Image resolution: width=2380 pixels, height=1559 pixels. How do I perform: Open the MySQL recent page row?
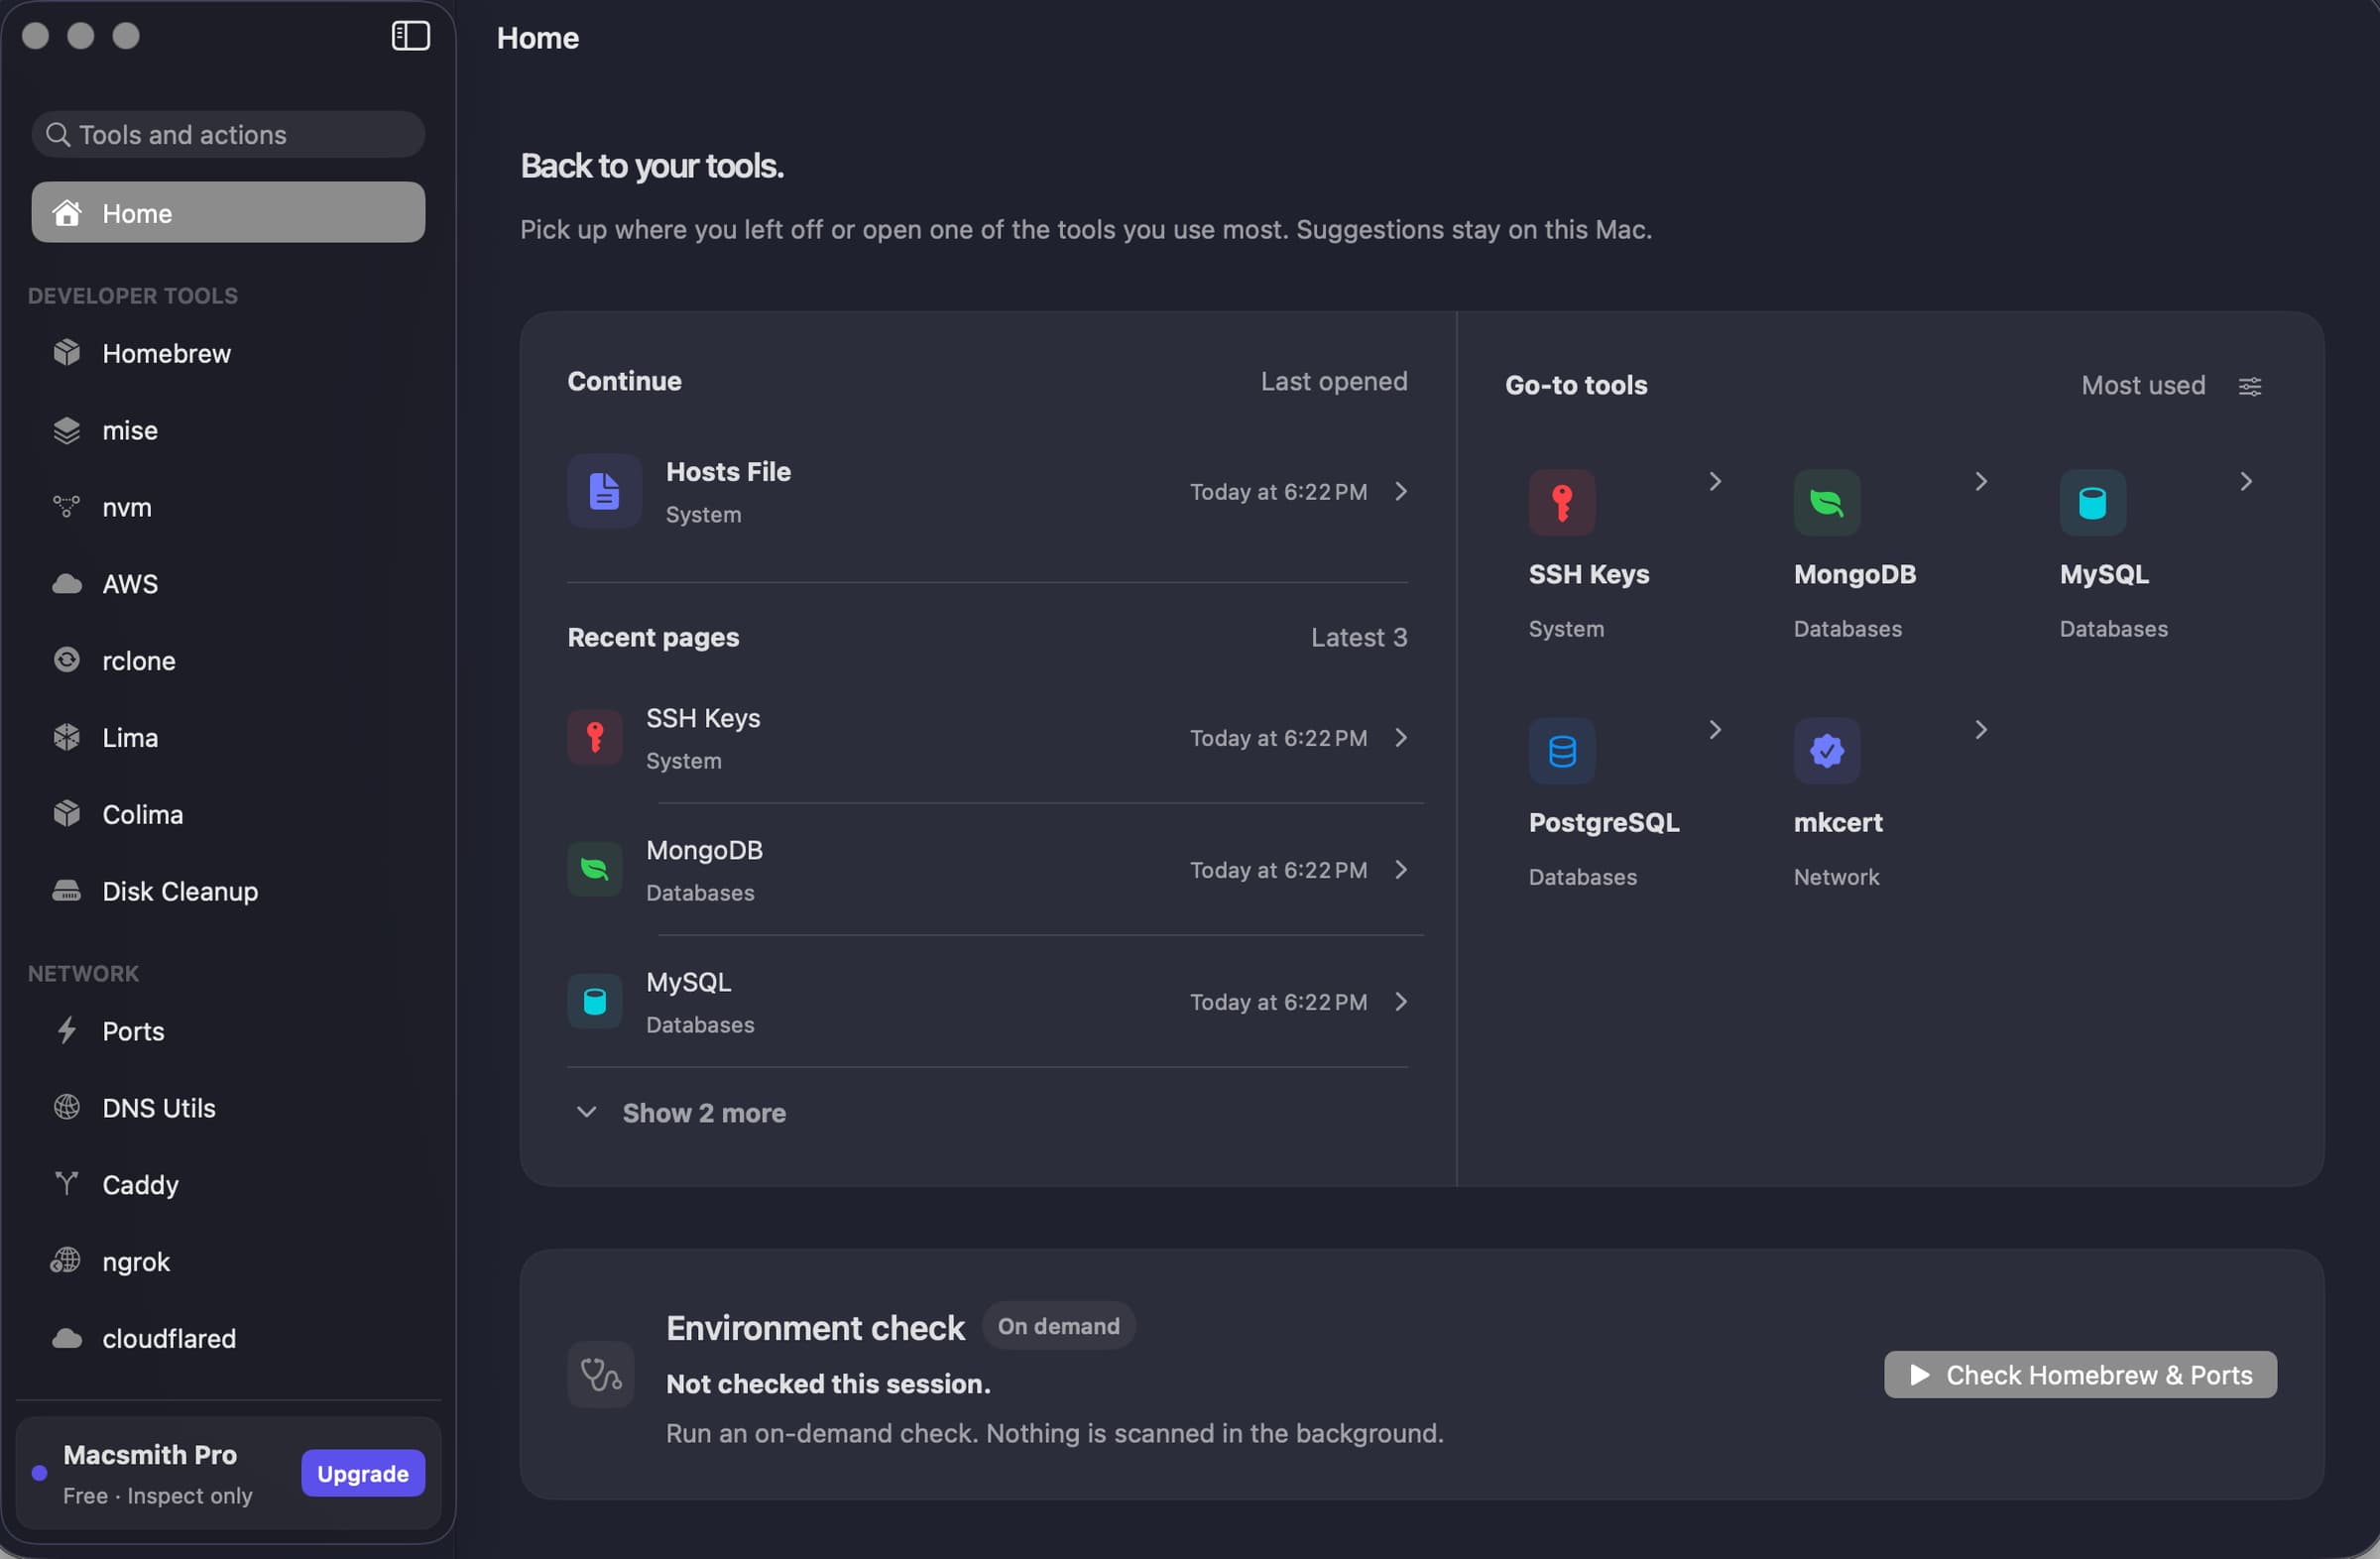click(x=988, y=1002)
